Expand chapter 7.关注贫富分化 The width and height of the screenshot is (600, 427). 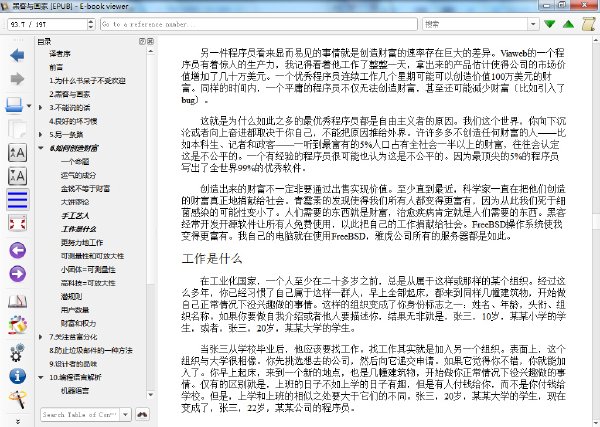(41, 337)
